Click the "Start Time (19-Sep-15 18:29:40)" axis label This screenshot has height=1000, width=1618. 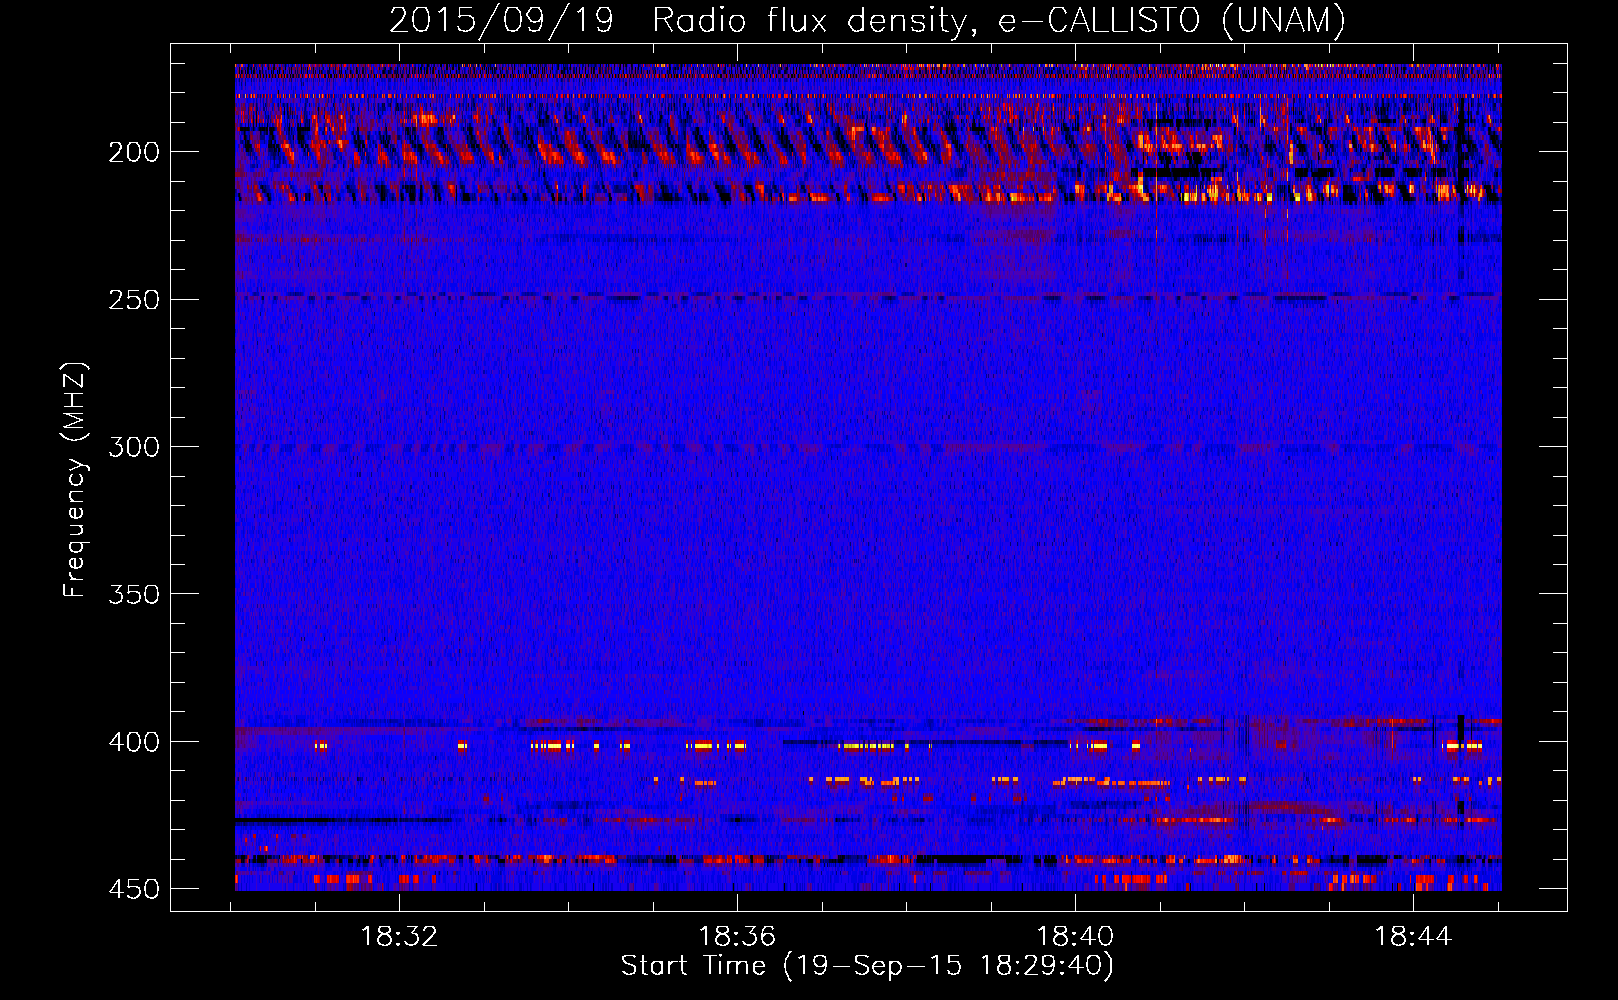point(867,966)
